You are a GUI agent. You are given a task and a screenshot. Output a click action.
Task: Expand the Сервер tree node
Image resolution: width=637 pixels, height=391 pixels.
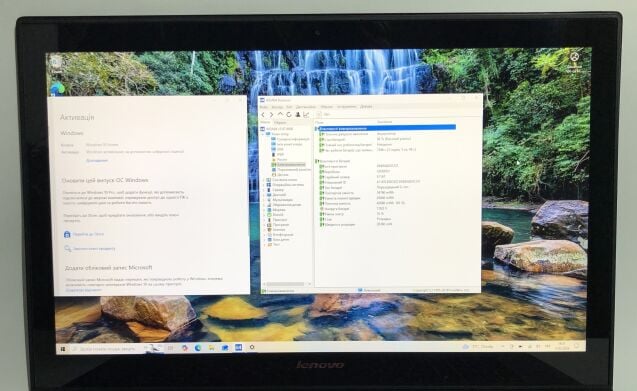click(263, 190)
